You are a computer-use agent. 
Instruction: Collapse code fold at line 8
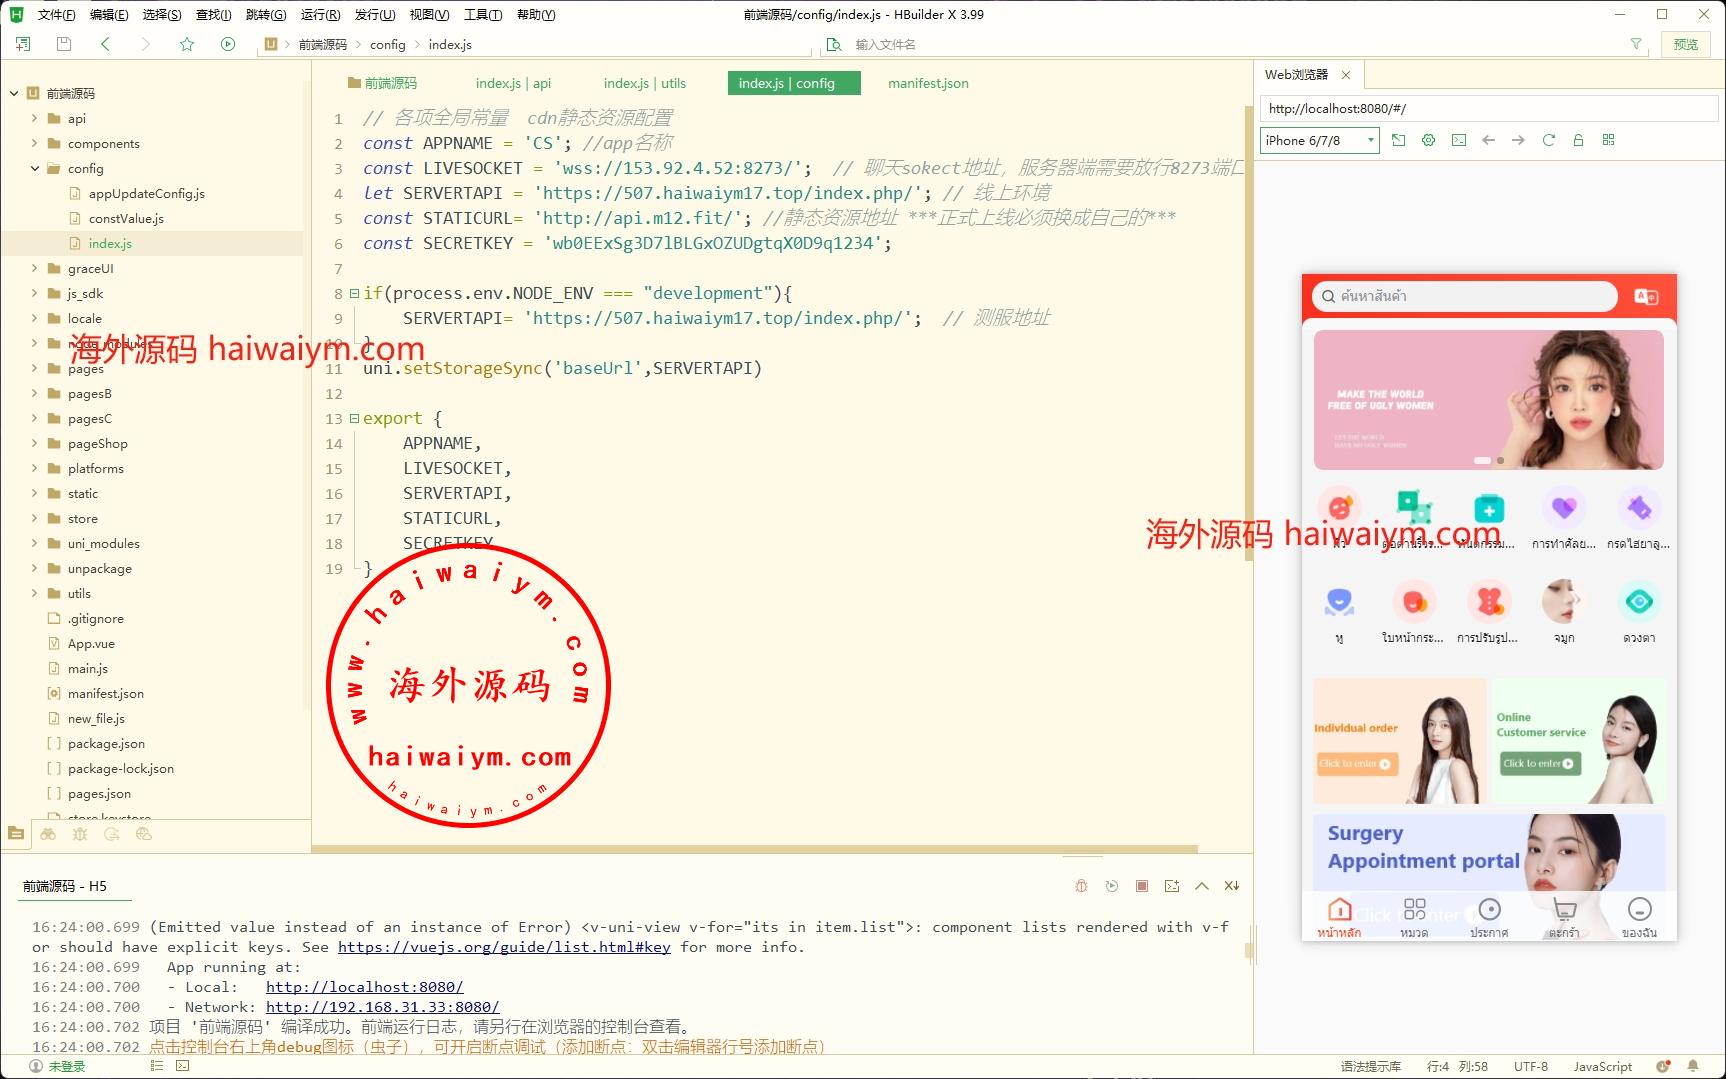[353, 293]
